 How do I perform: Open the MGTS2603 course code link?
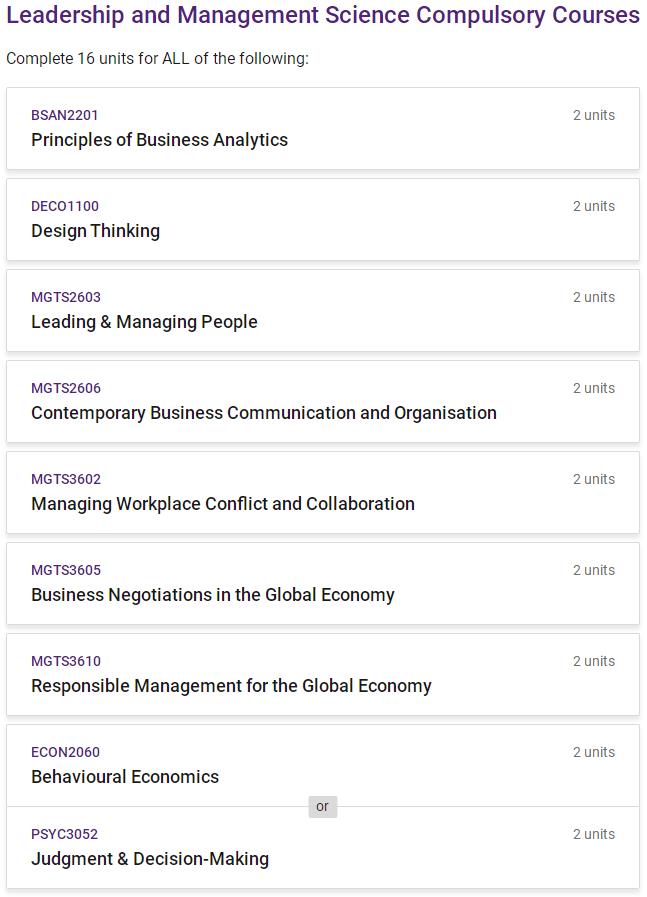pyautogui.click(x=66, y=297)
